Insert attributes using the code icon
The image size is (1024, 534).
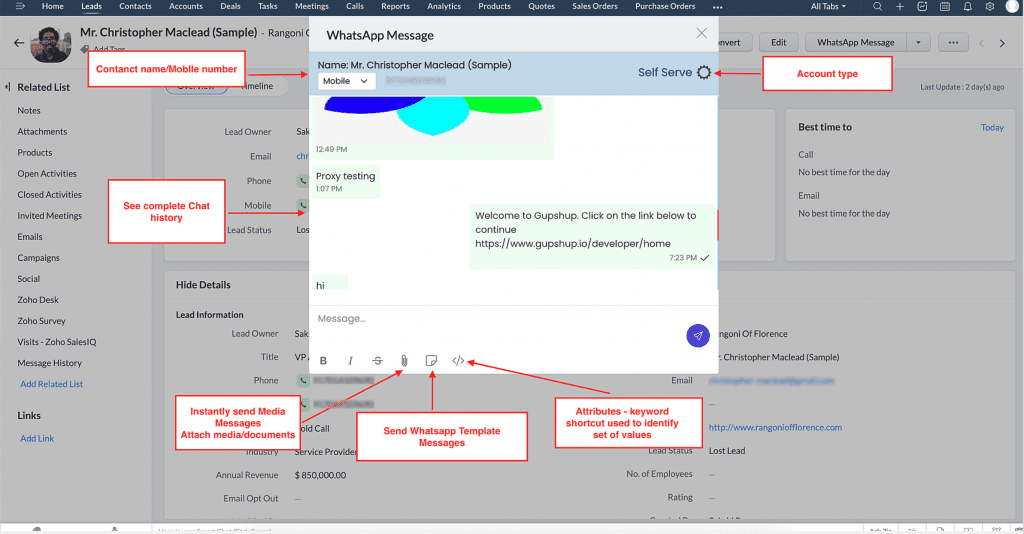(458, 360)
